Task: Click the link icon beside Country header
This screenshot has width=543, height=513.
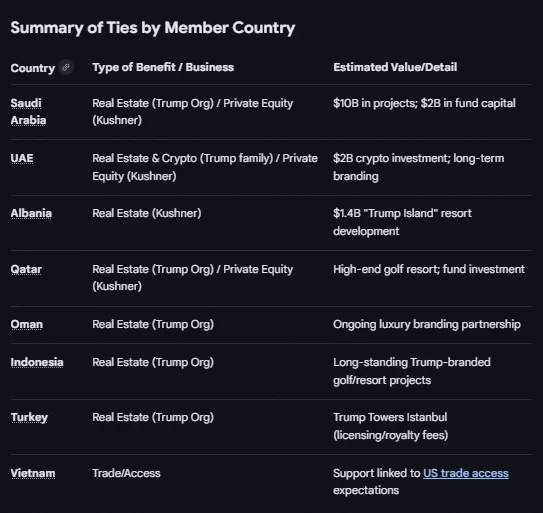Action: point(66,67)
